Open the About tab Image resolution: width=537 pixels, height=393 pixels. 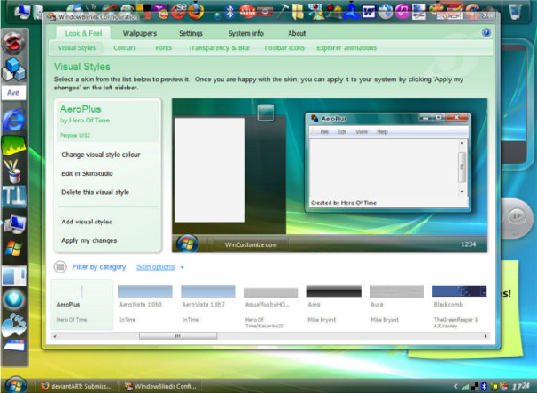(x=297, y=33)
